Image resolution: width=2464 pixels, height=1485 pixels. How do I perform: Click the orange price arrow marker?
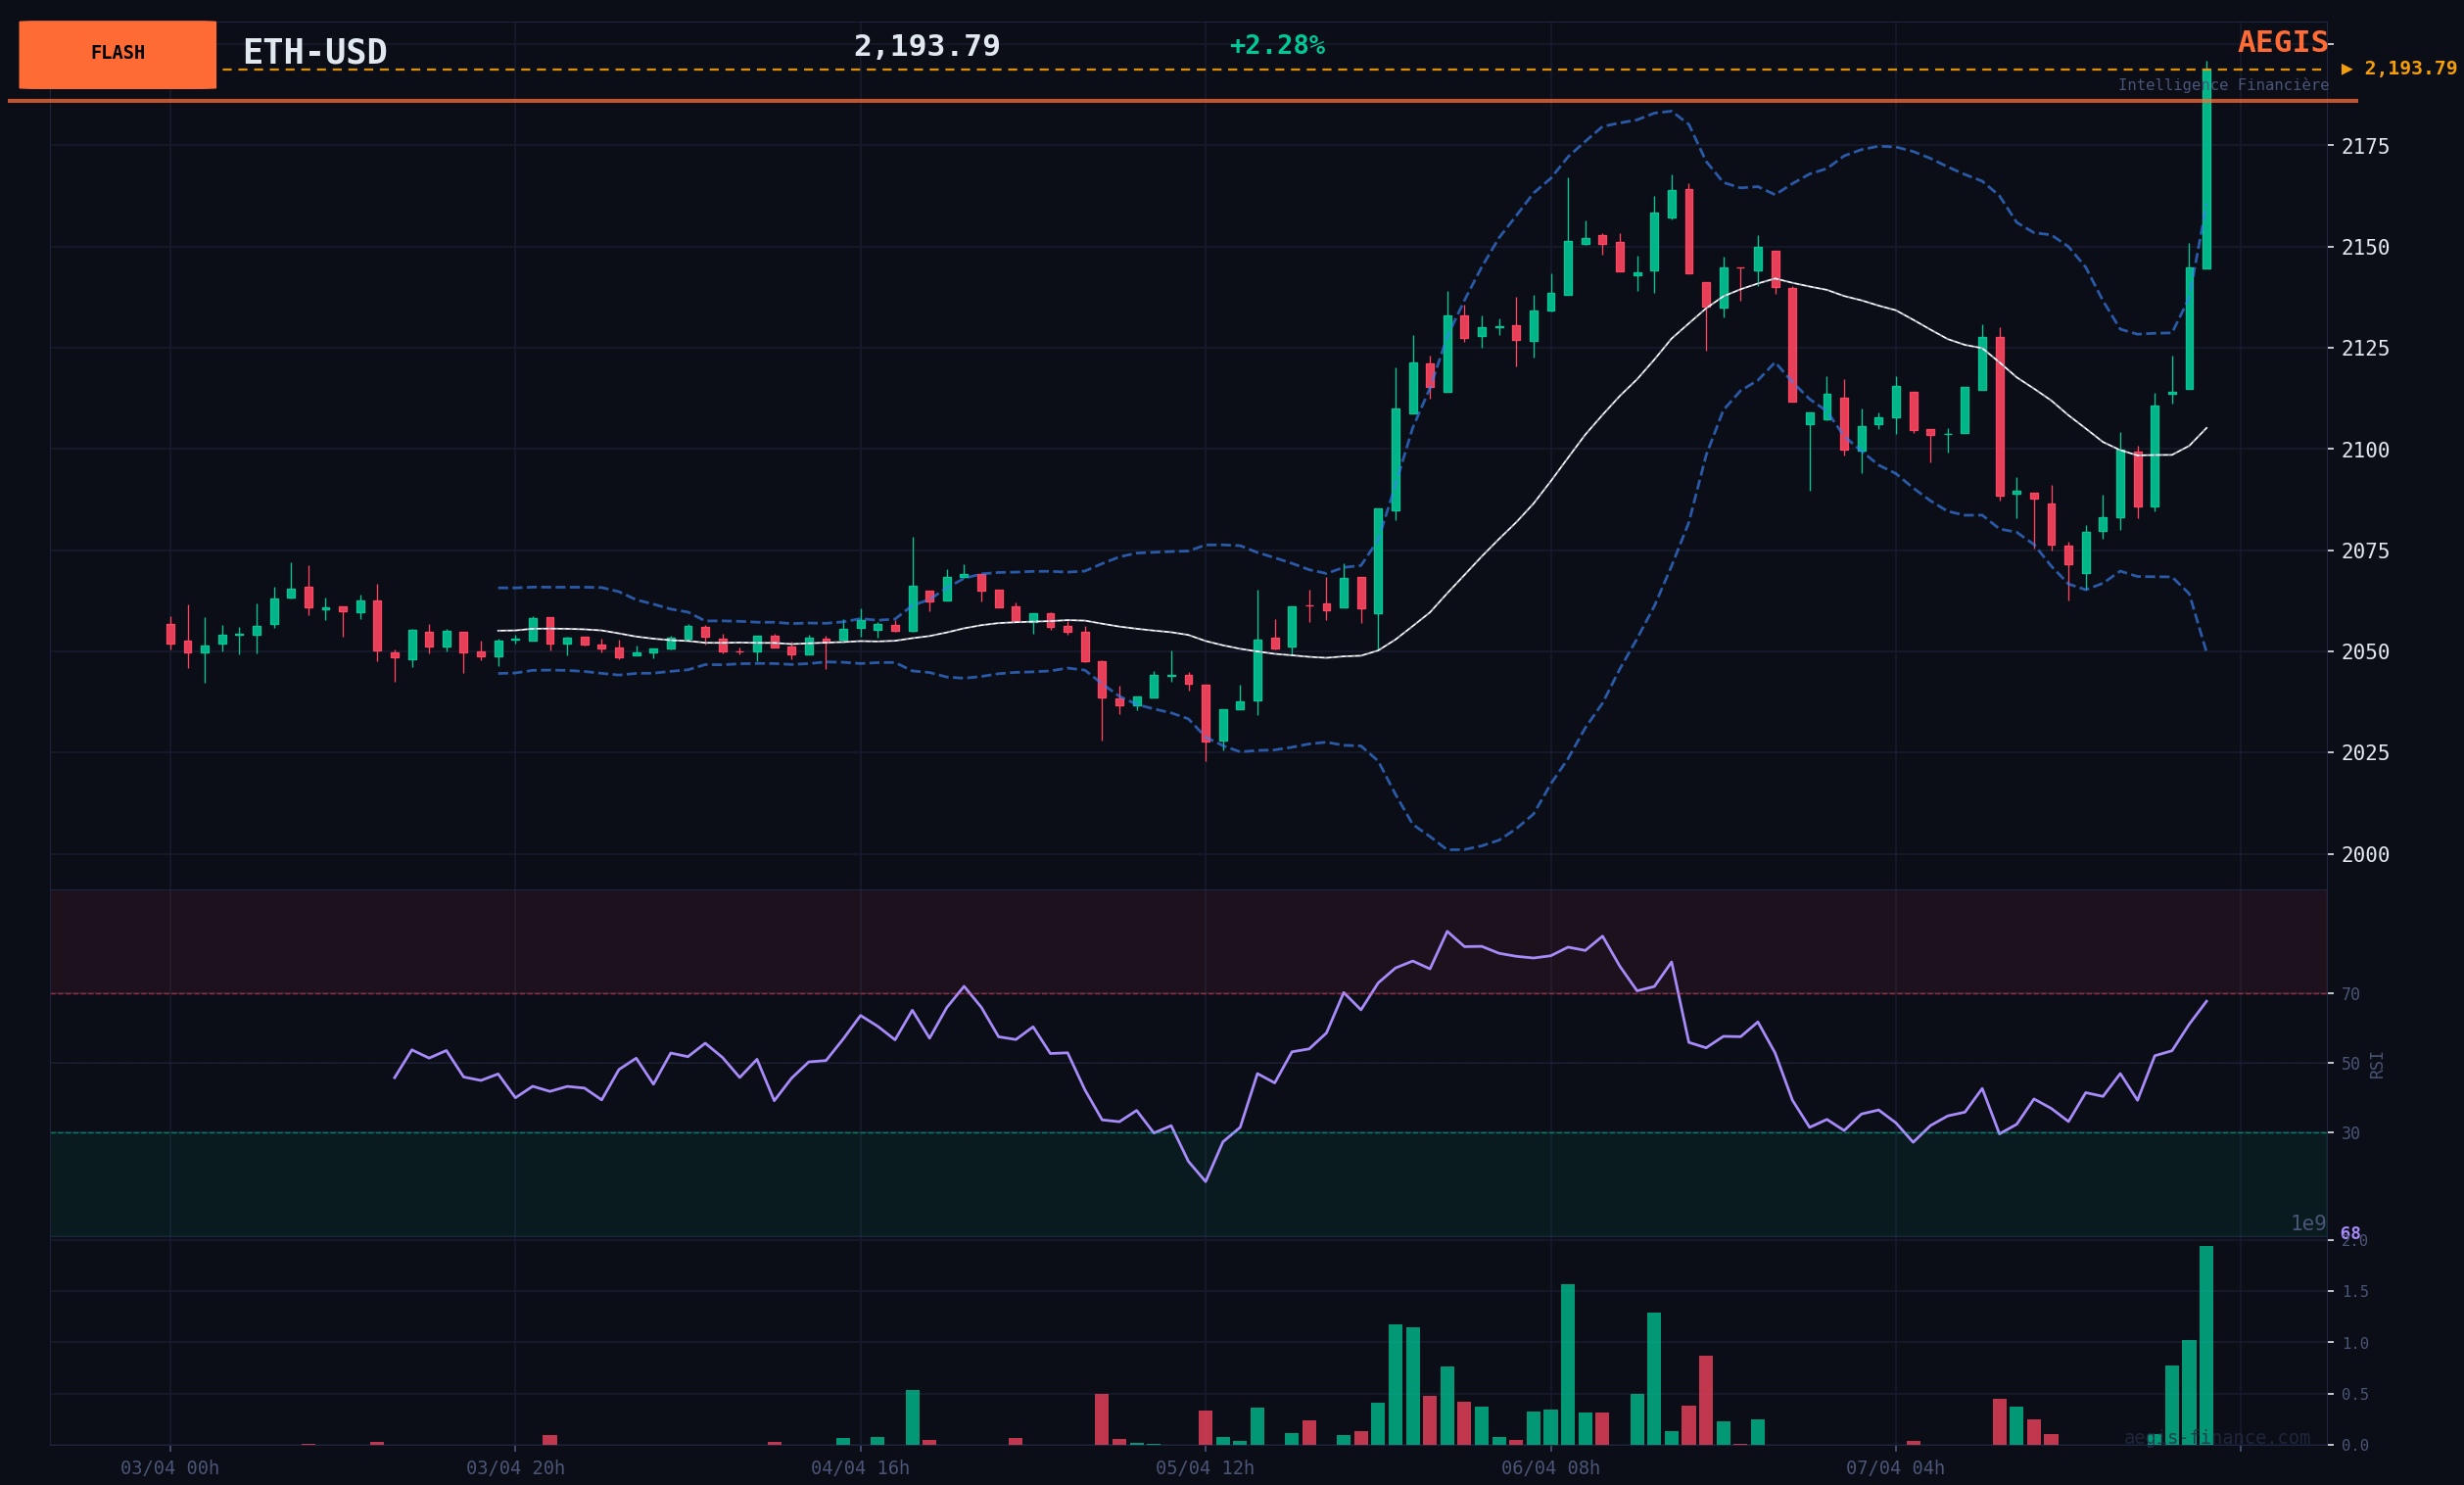[x=2347, y=69]
